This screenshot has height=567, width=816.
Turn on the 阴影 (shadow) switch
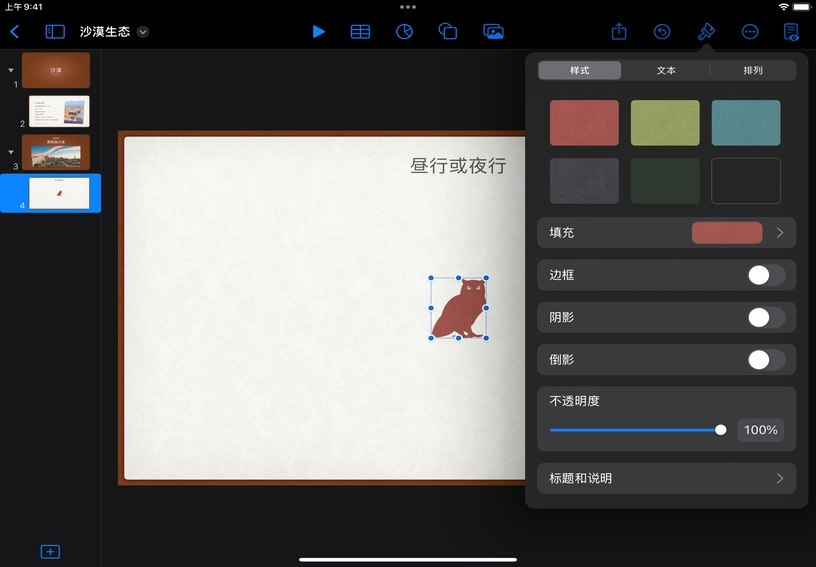pos(766,318)
